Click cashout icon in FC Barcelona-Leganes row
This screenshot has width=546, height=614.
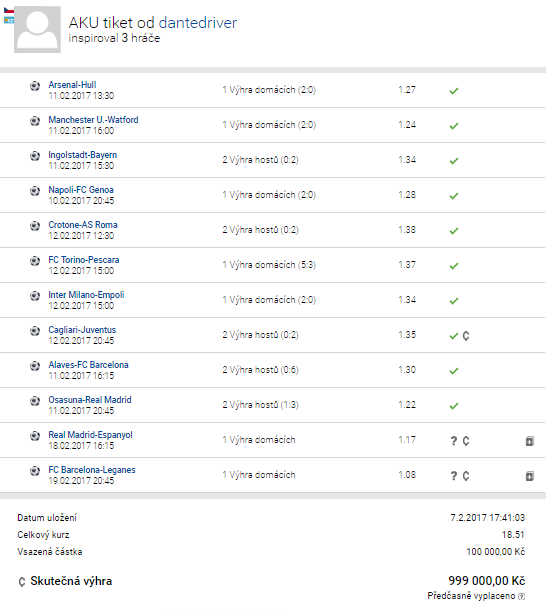pyautogui.click(x=466, y=476)
